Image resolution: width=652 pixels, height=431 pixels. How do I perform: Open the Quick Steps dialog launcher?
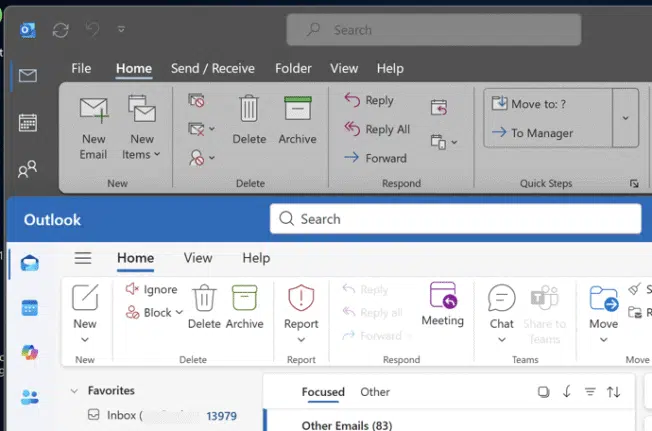(634, 184)
